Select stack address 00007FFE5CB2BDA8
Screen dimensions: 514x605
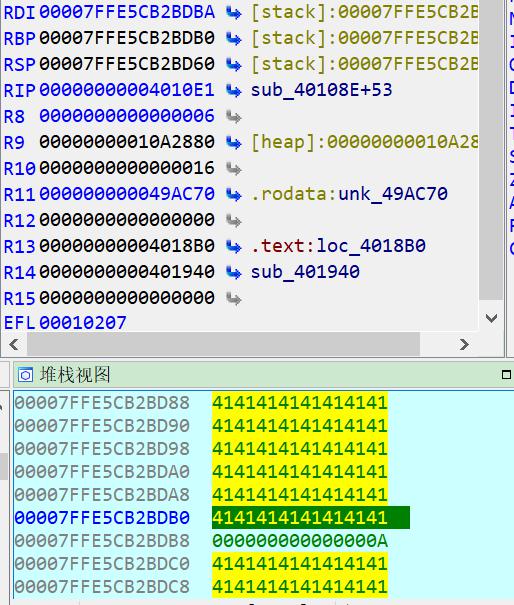(102, 495)
